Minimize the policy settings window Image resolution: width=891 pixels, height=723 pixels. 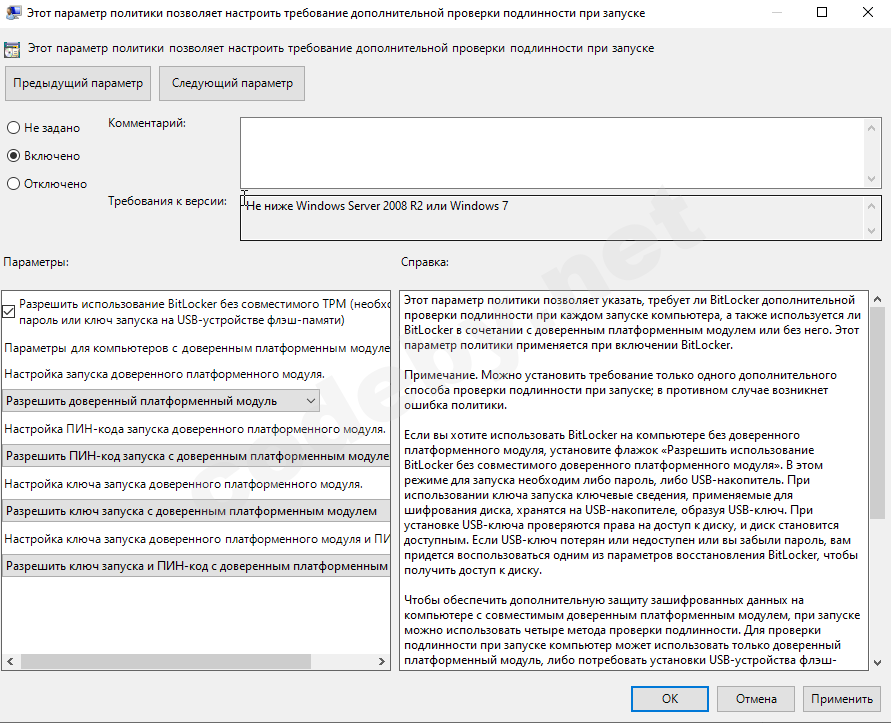tap(777, 12)
